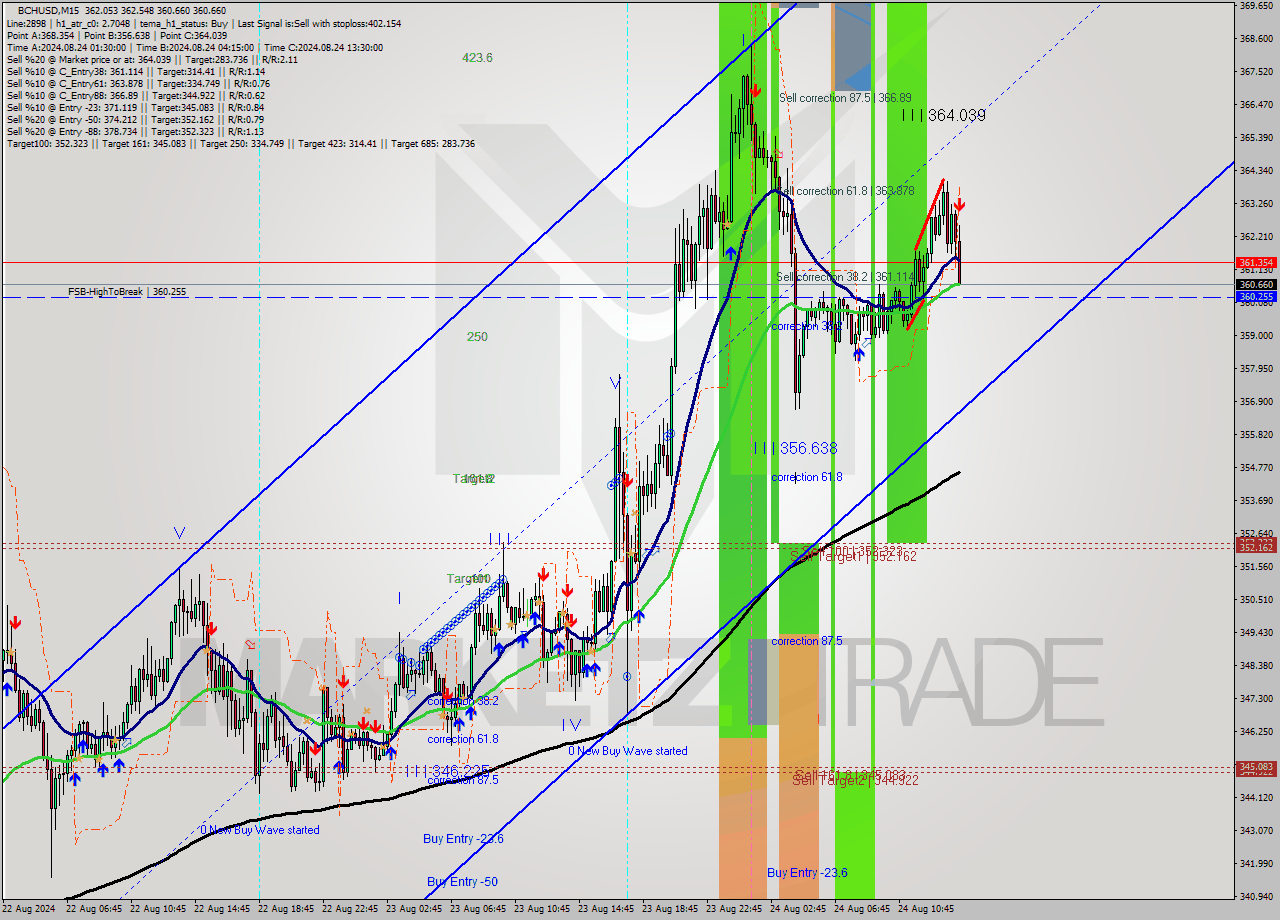Click the red 345.083 price tag on axis

click(x=1256, y=767)
